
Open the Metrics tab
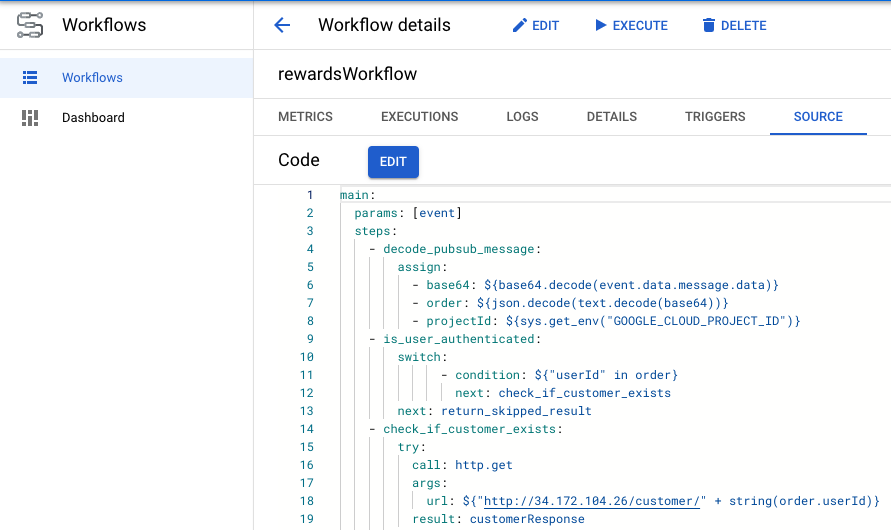click(x=305, y=116)
